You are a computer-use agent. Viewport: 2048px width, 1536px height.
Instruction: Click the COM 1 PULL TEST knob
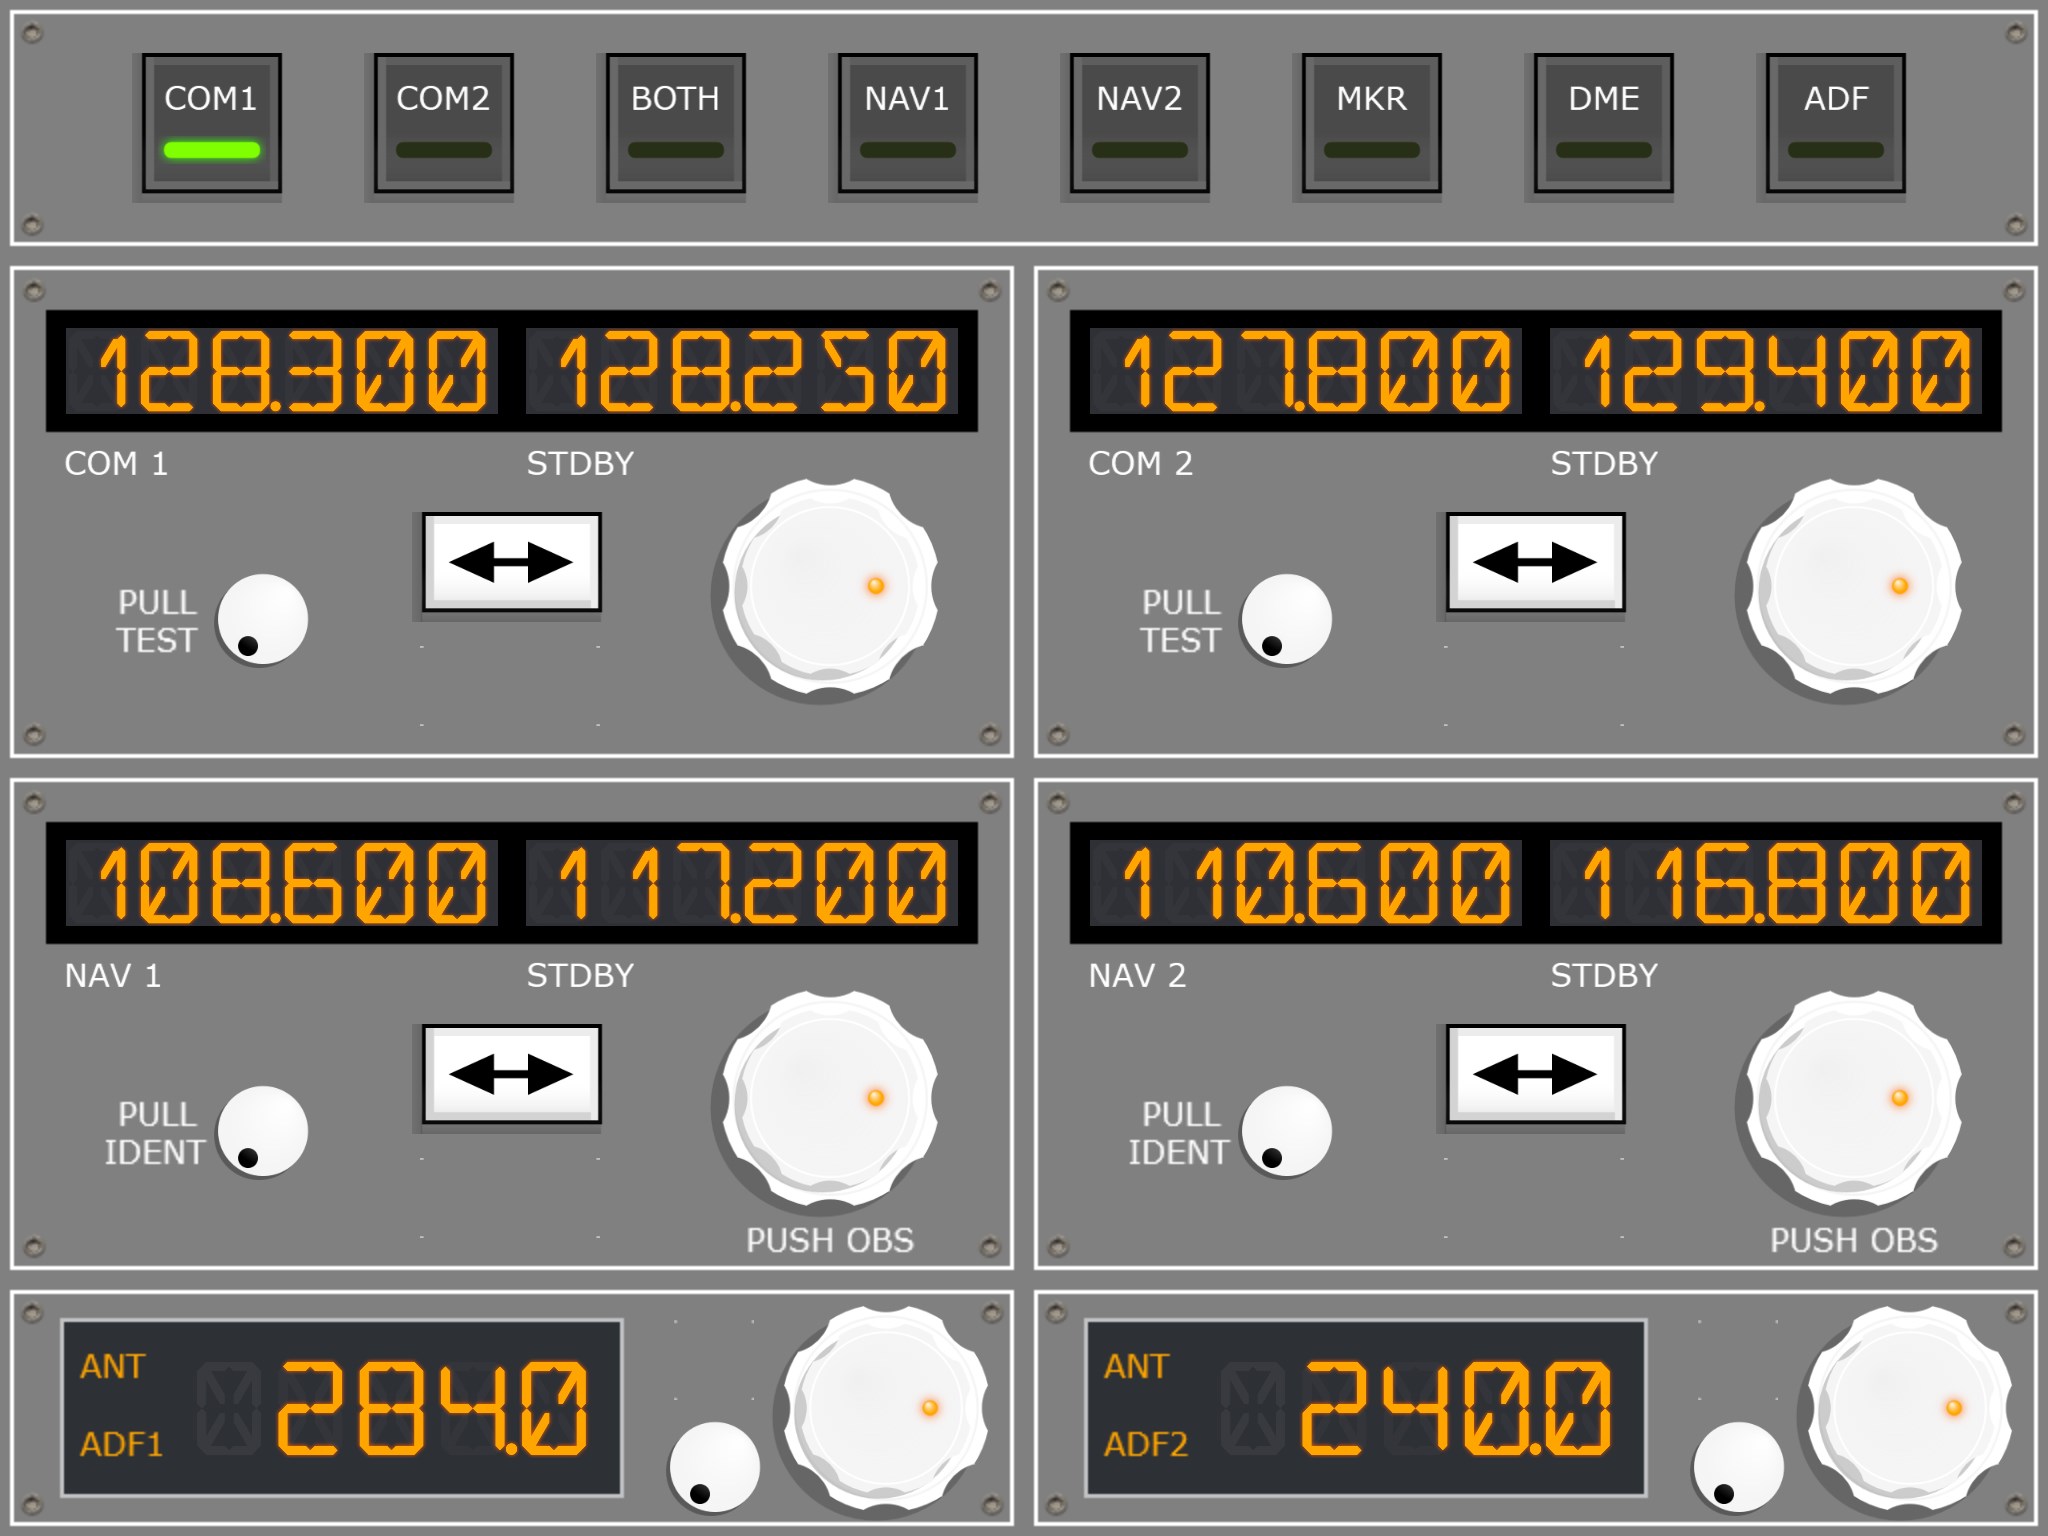click(262, 620)
